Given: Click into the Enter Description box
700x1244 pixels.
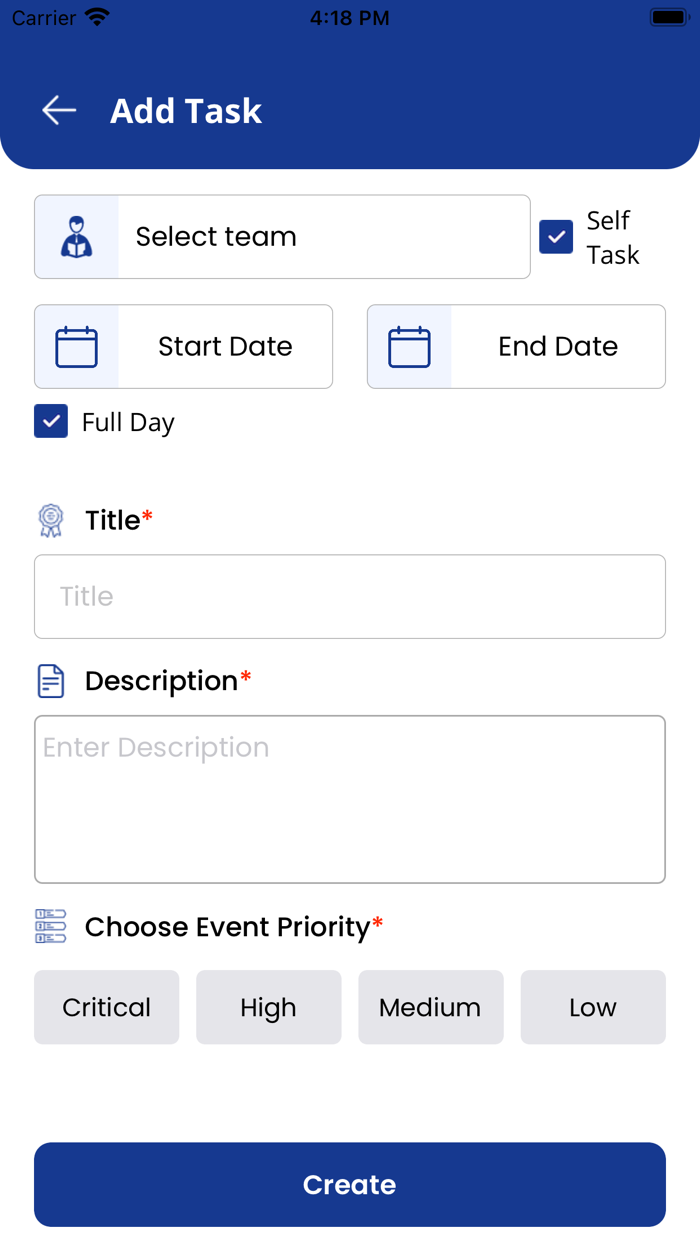Looking at the screenshot, I should click(350, 800).
